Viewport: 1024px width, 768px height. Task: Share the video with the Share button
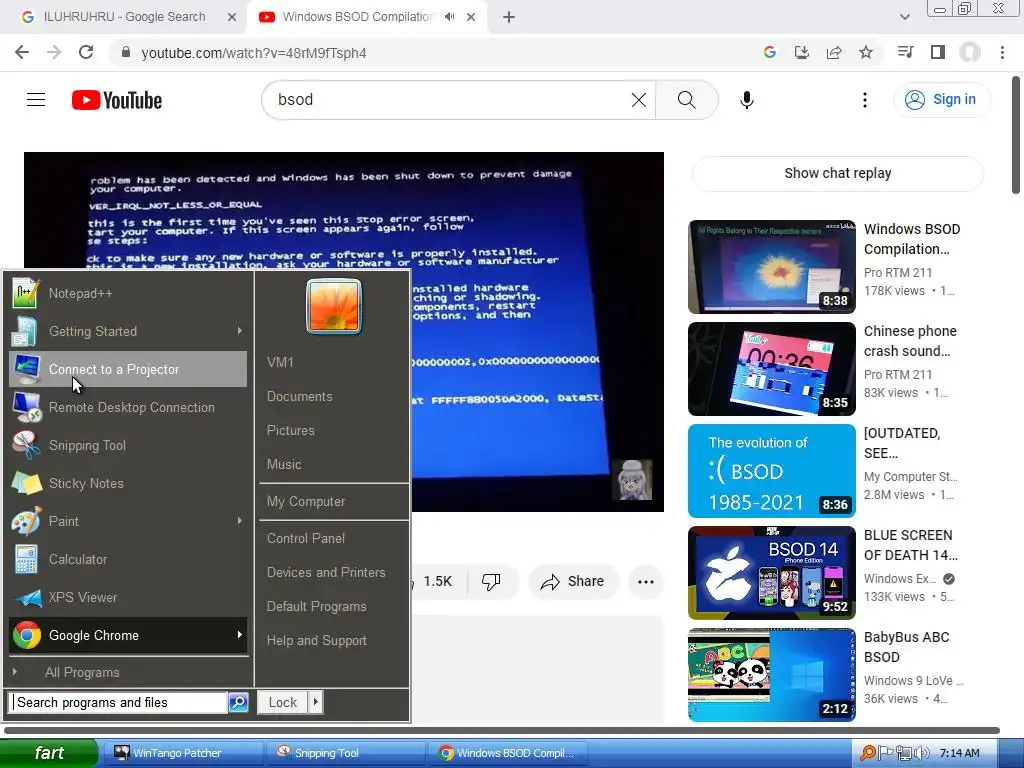click(573, 581)
